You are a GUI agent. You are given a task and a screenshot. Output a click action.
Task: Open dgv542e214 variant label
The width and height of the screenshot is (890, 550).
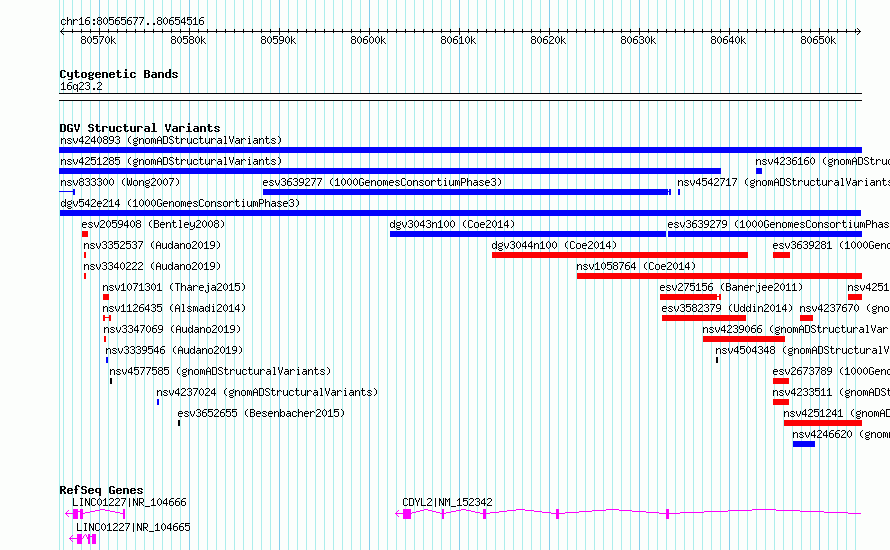coord(180,203)
